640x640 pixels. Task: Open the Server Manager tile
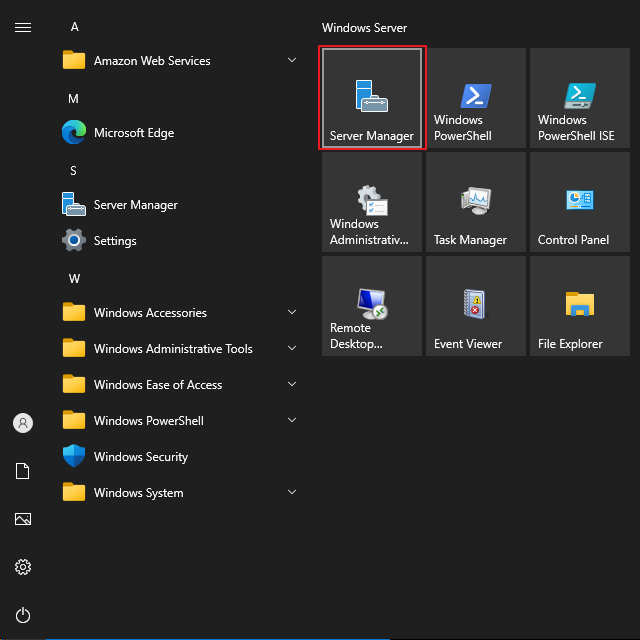coord(371,98)
